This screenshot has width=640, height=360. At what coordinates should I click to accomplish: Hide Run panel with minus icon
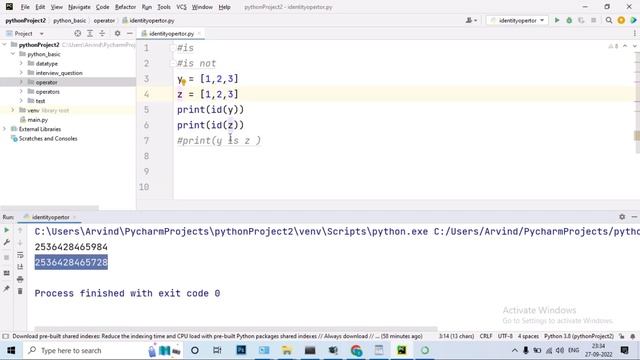[634, 217]
